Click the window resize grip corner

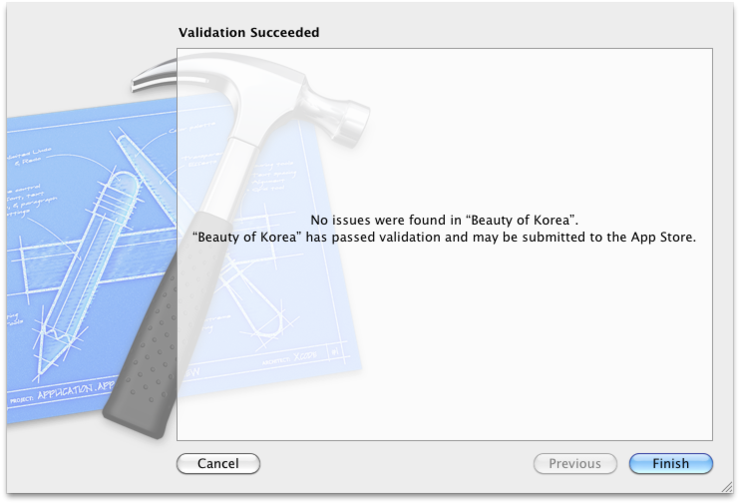coord(727,487)
